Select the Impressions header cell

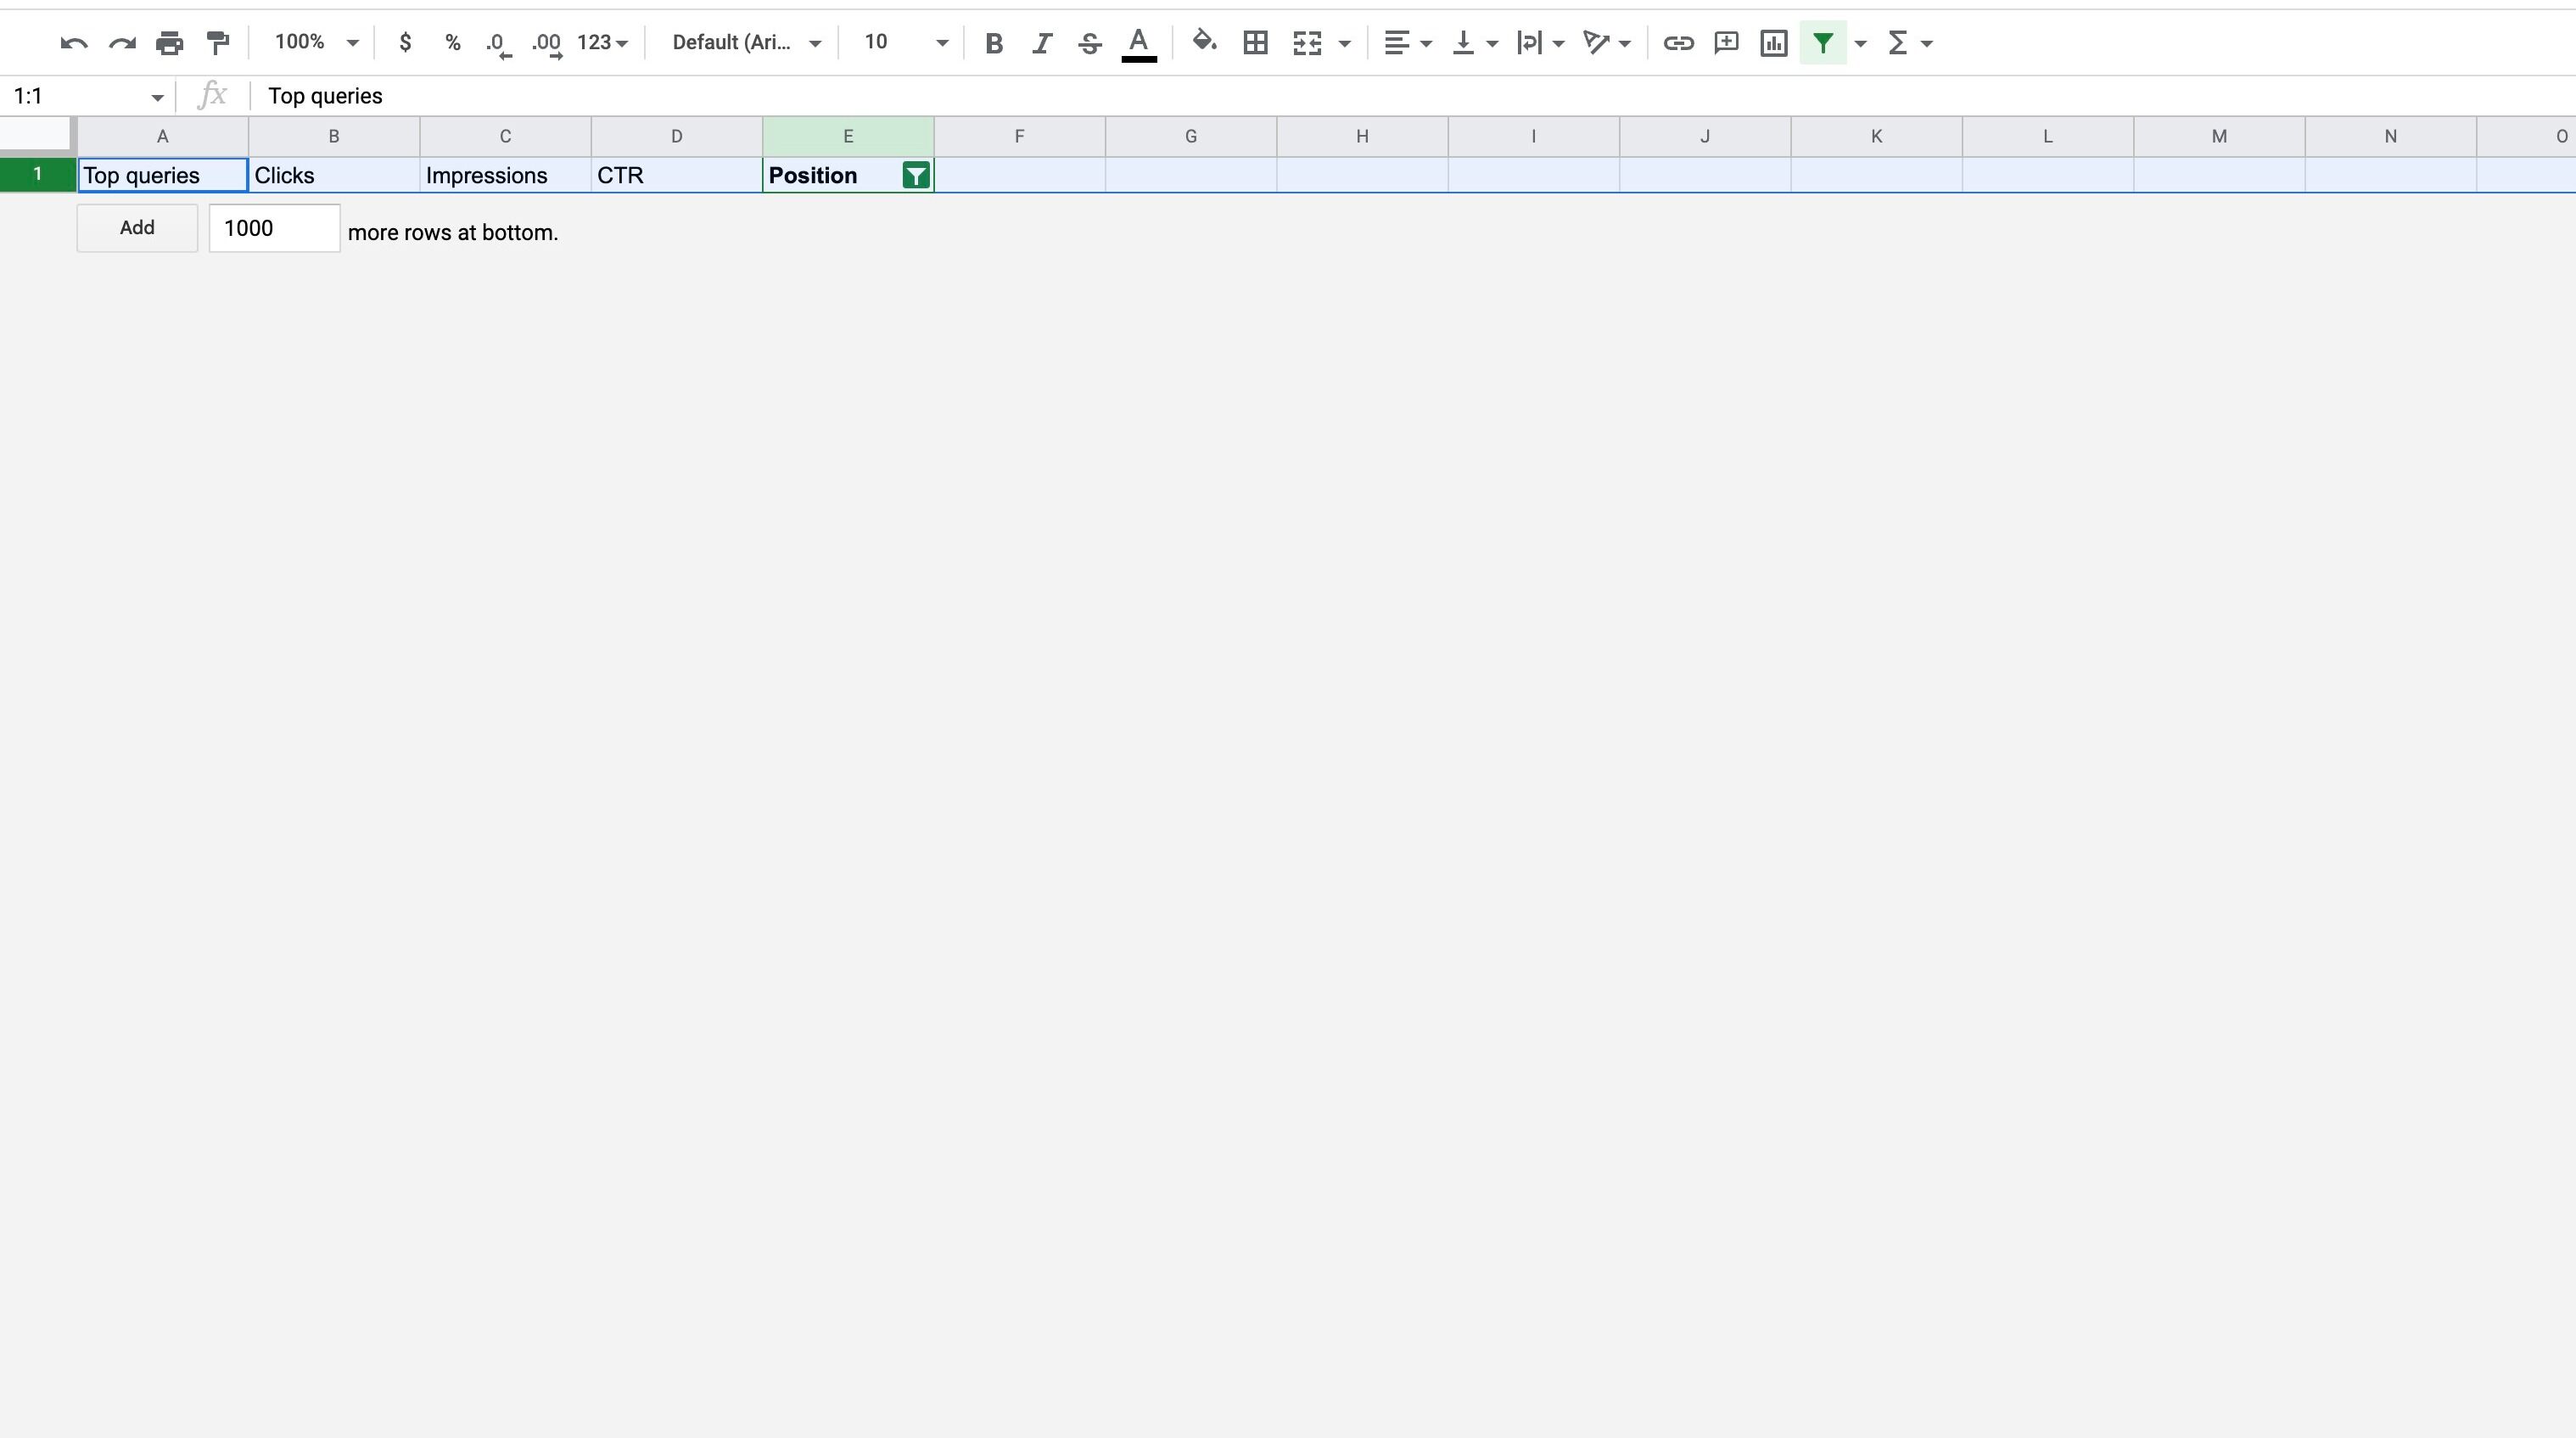(505, 176)
